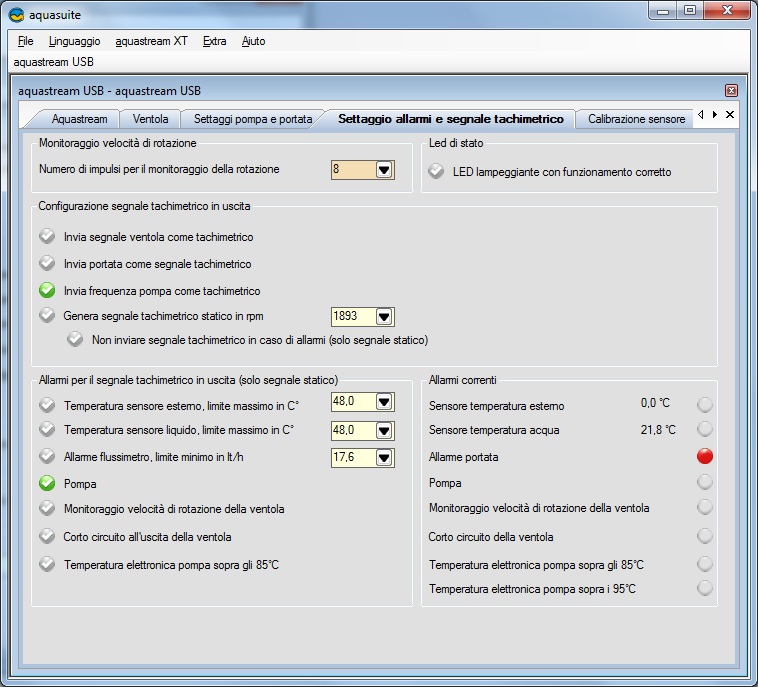Enable Invia segnale ventola come tachimetrico
758x687 pixels.
[47, 237]
